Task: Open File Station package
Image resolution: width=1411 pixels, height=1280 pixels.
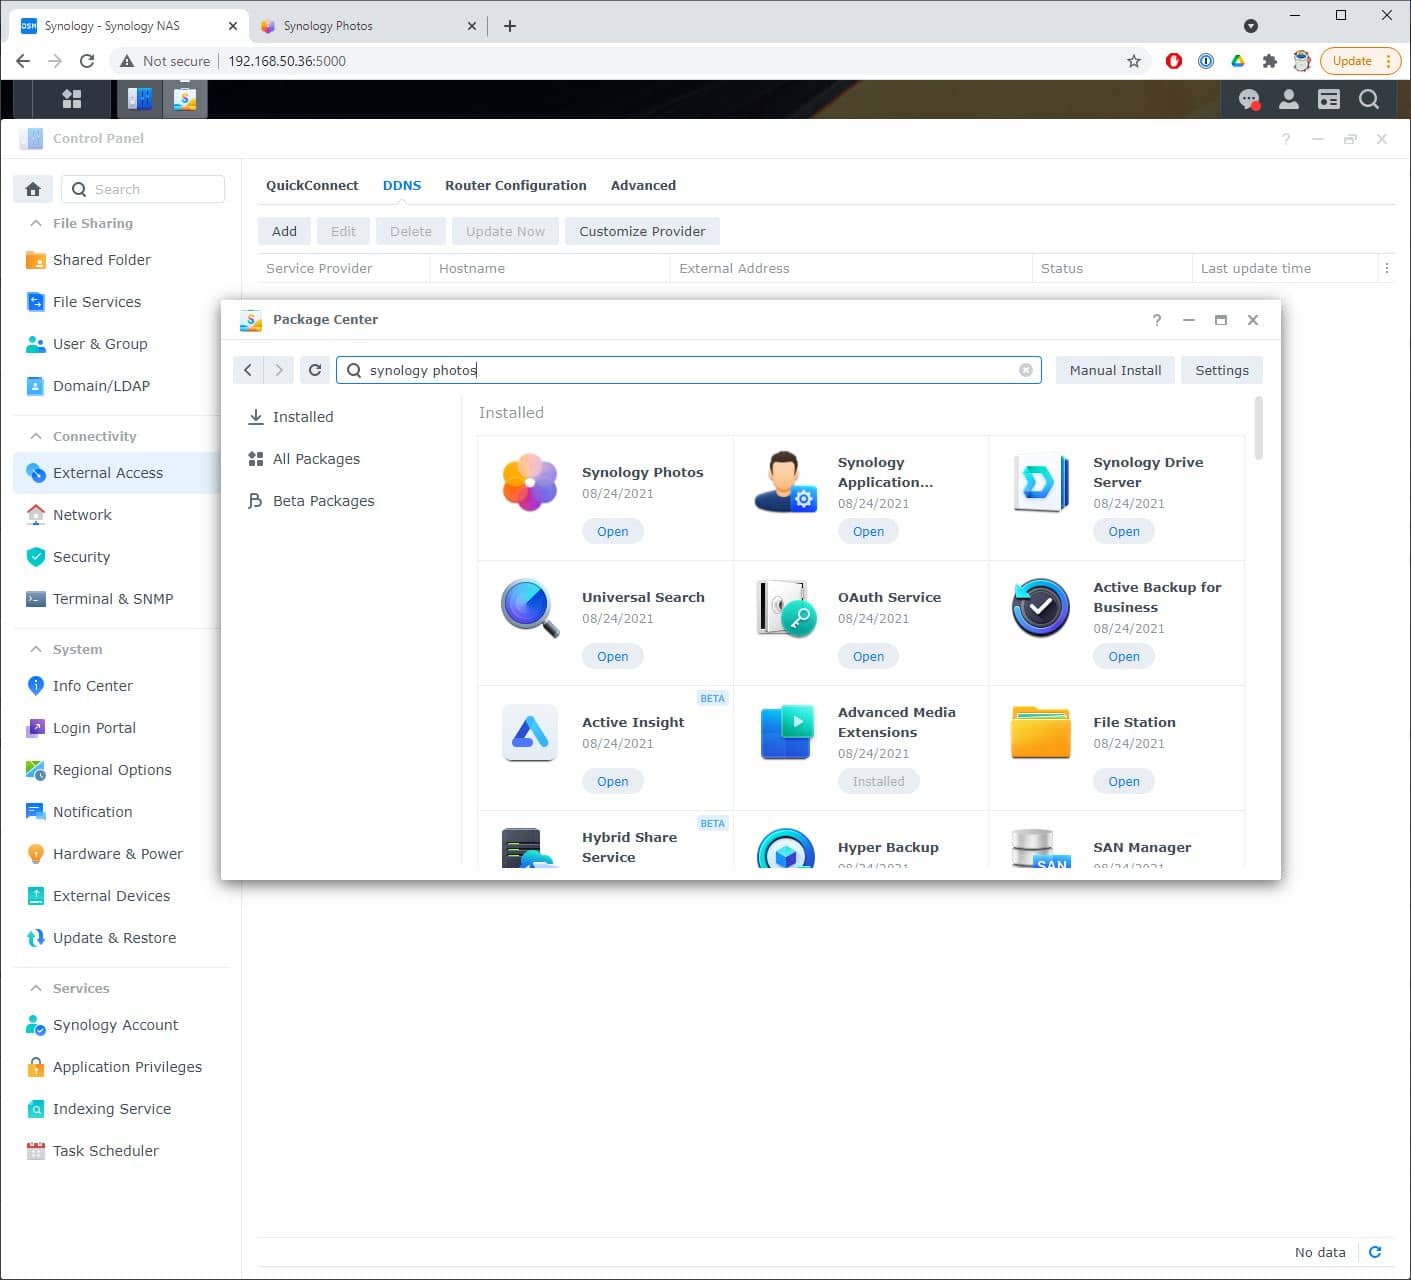Action: pos(1124,782)
